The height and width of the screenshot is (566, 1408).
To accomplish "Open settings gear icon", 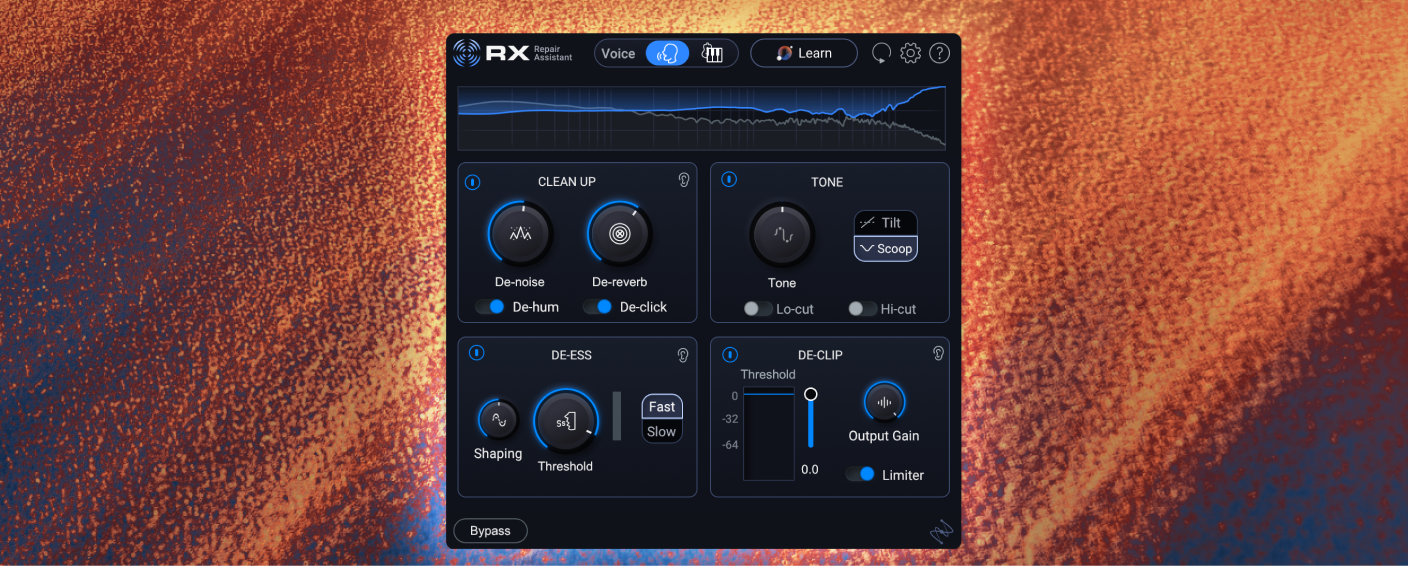I will [910, 53].
